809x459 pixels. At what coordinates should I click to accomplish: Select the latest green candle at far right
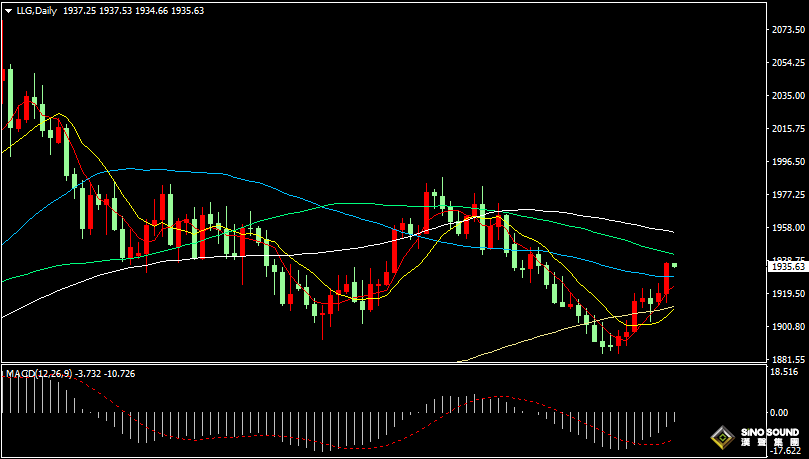click(x=674, y=265)
